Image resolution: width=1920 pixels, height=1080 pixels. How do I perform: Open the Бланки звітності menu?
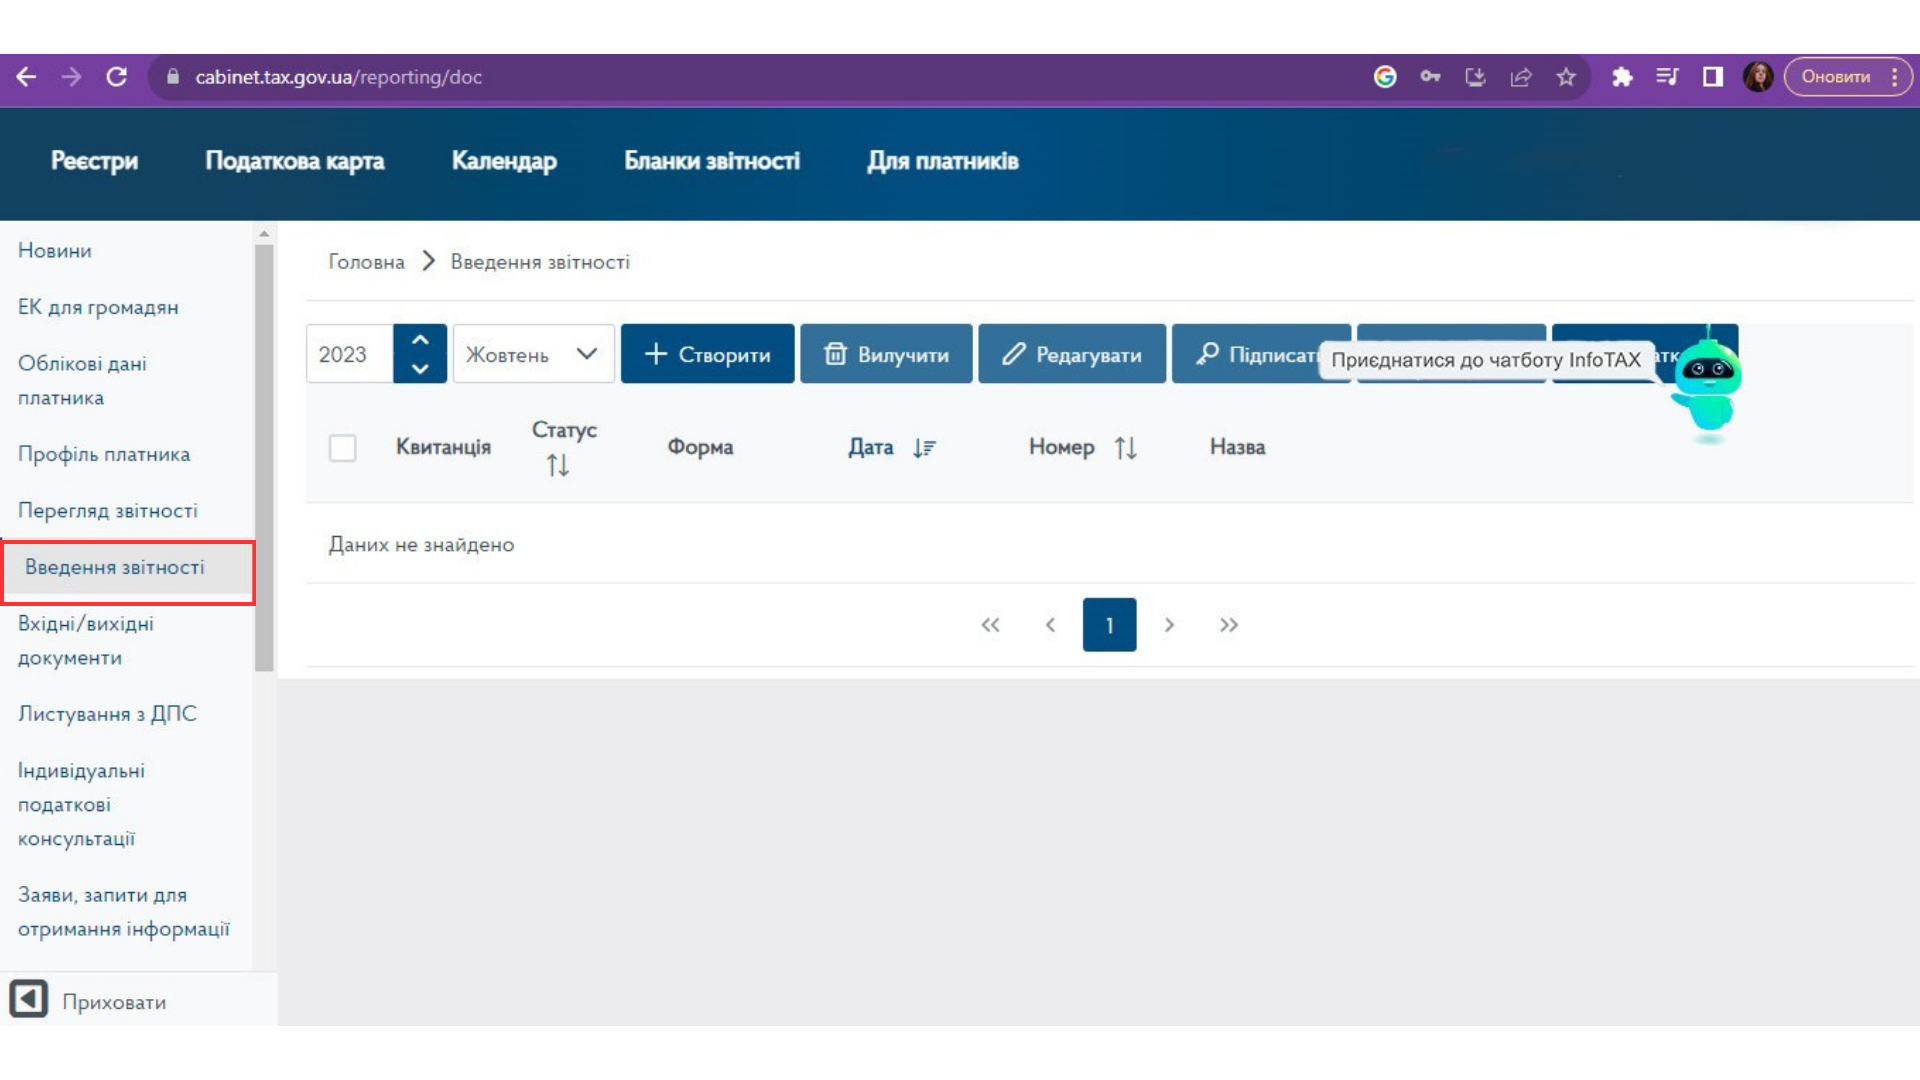click(x=712, y=161)
